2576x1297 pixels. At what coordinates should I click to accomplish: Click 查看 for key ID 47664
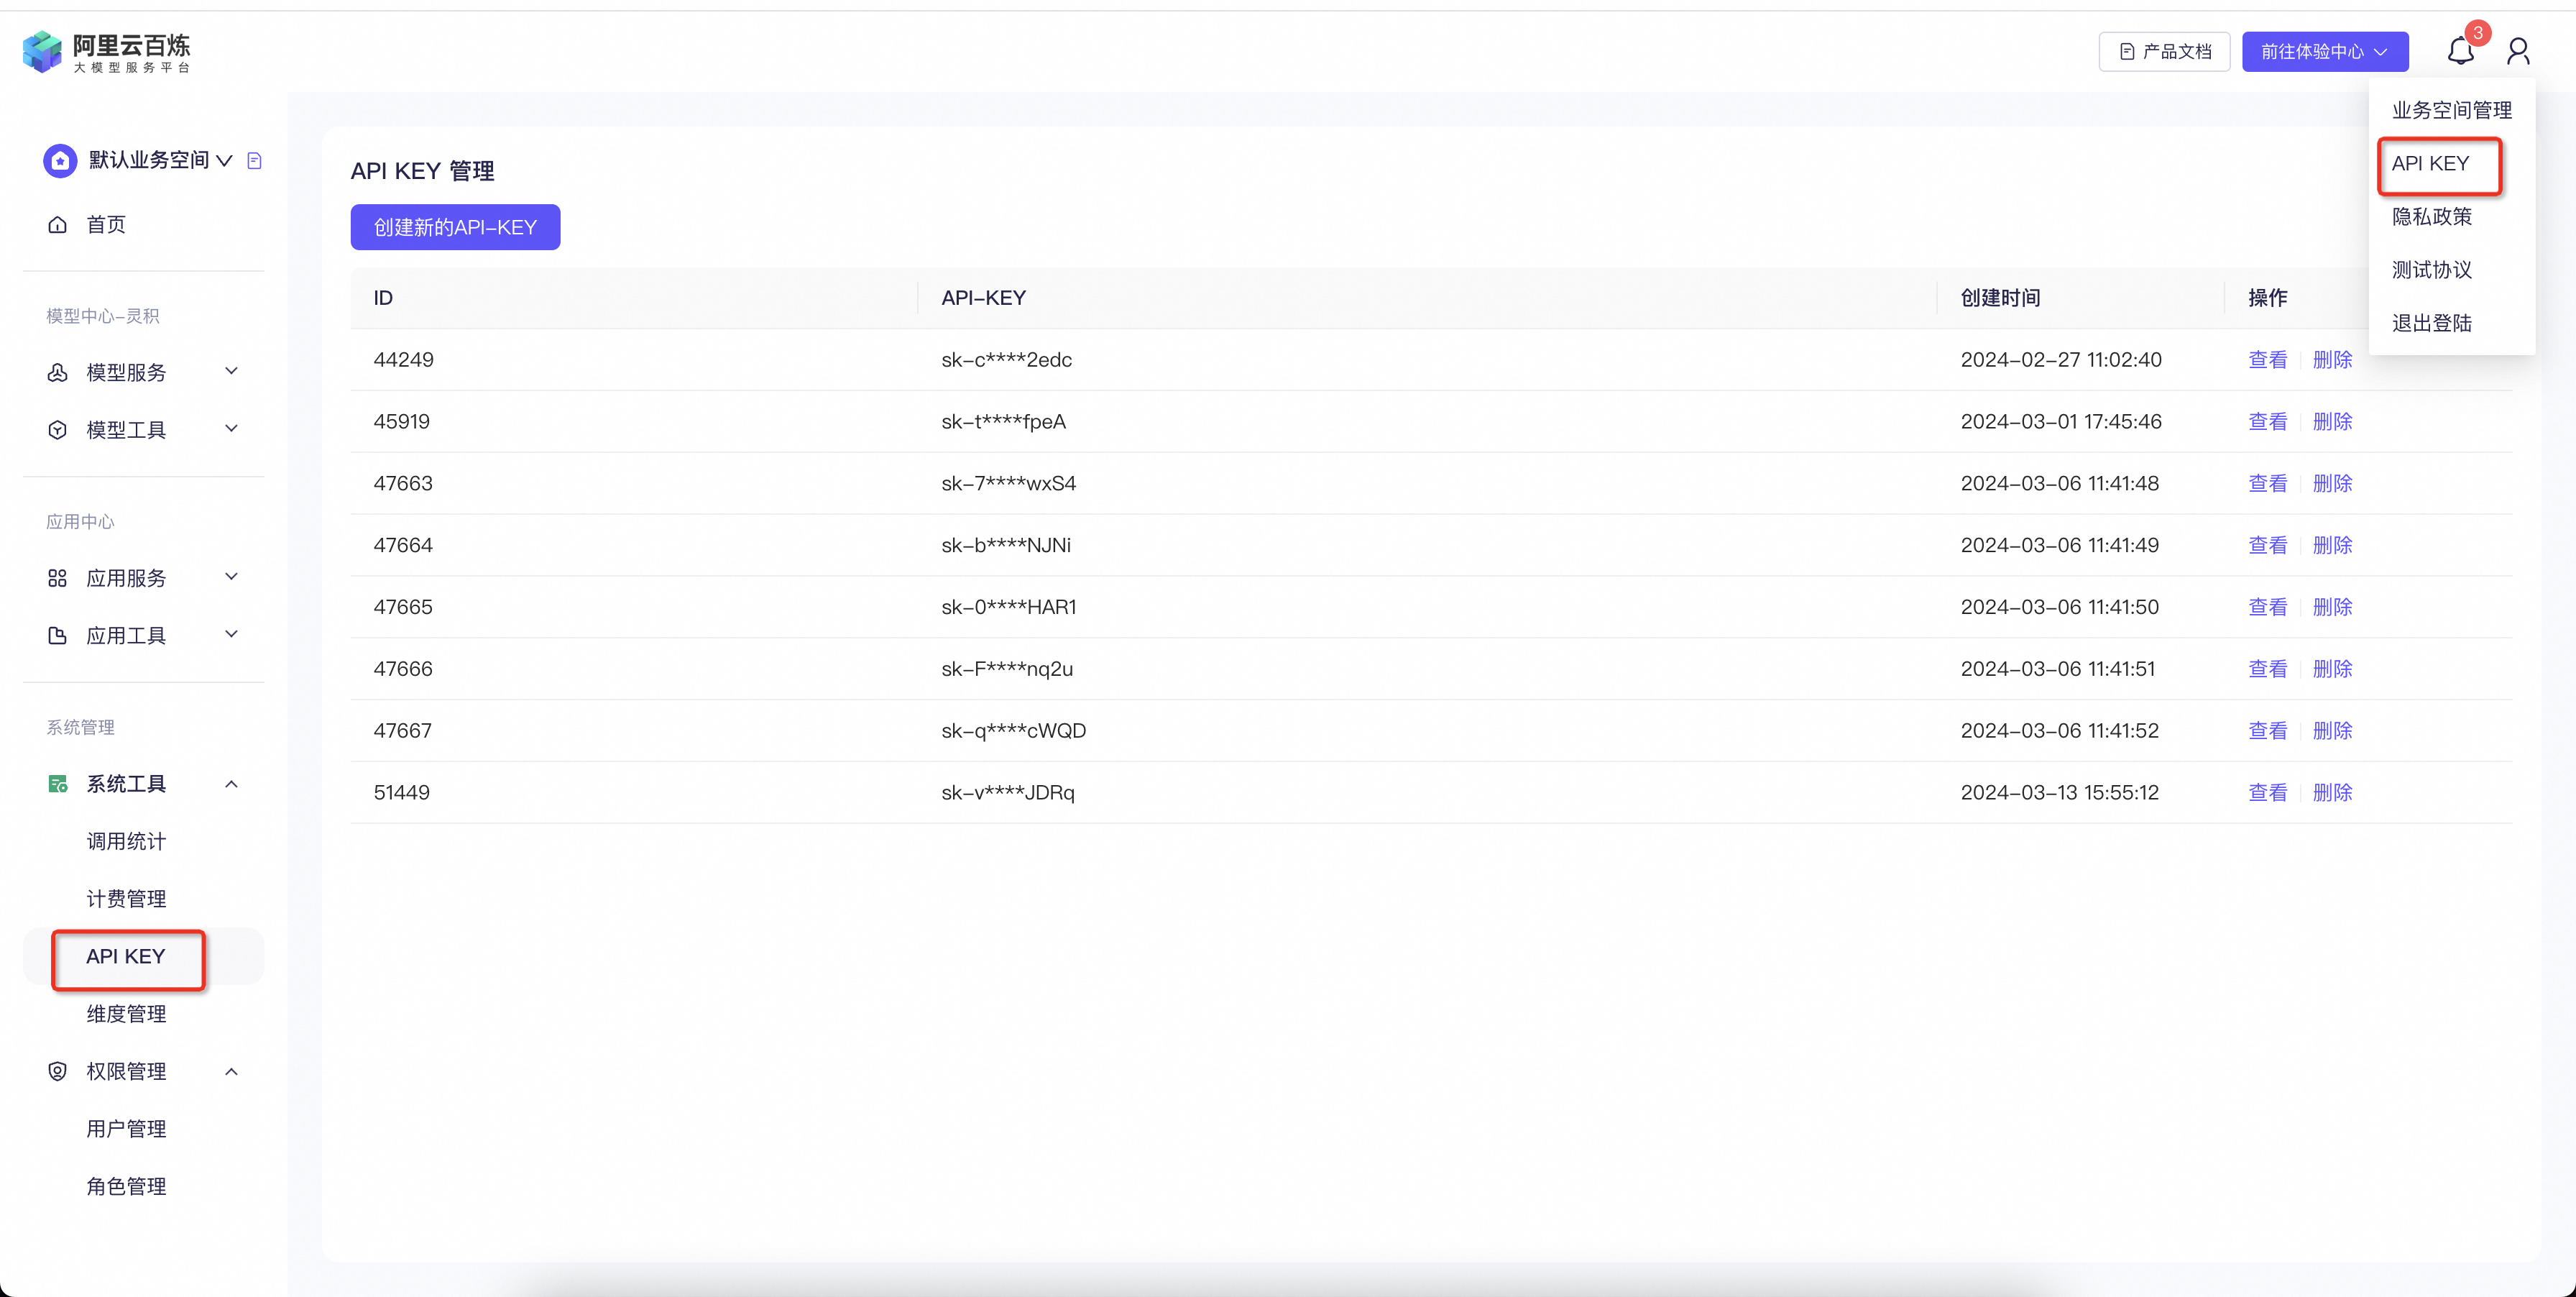click(2267, 545)
